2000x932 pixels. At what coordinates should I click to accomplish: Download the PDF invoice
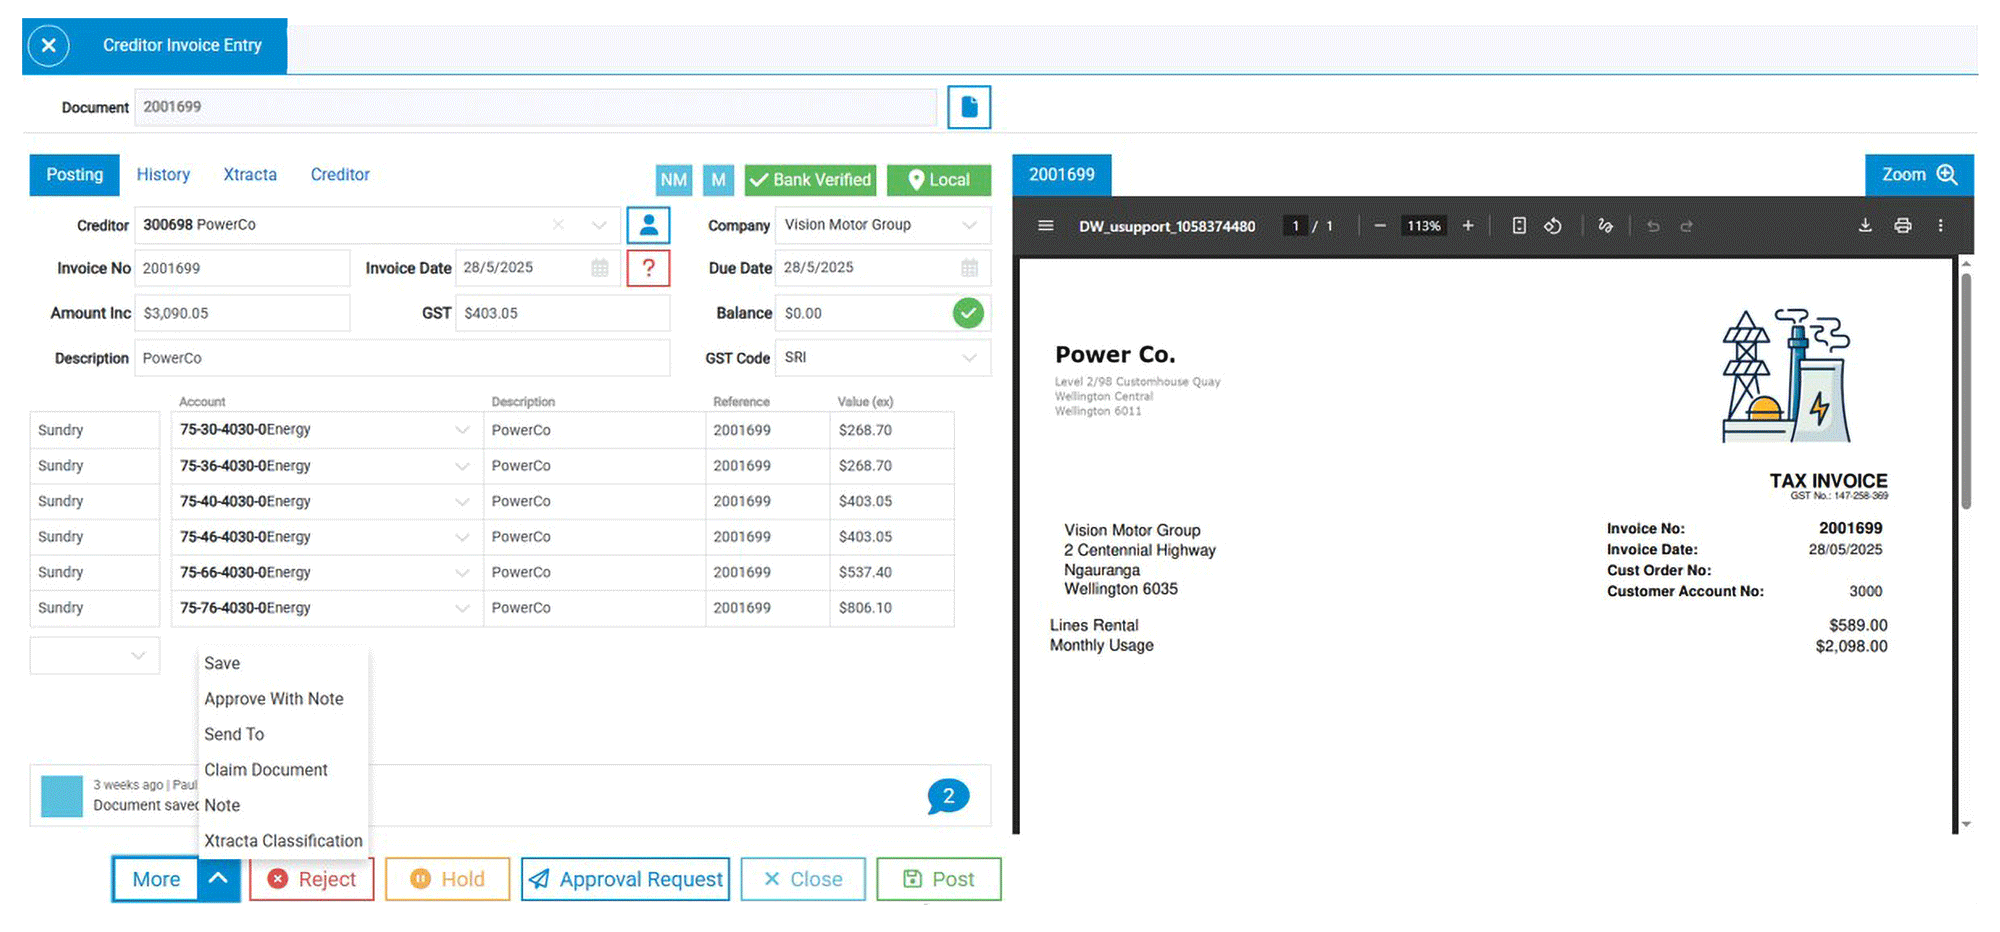pos(1865,226)
